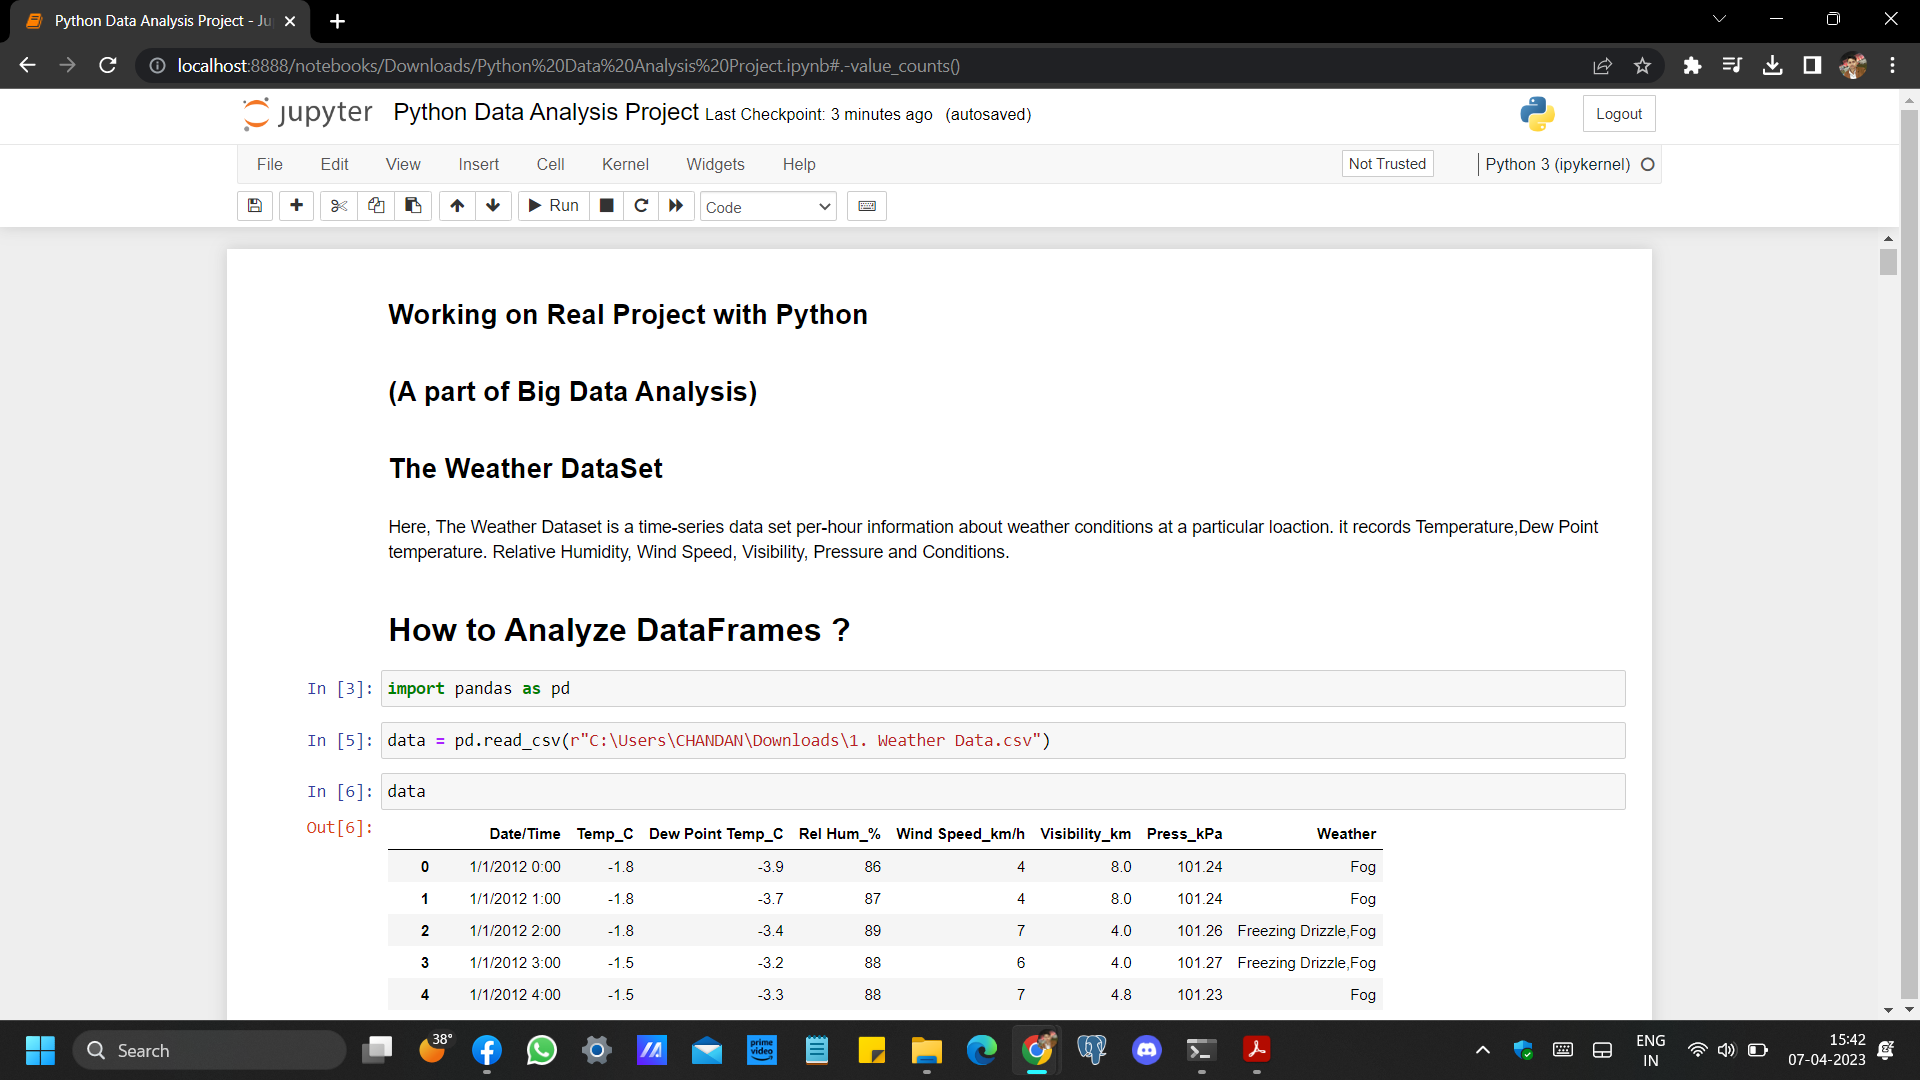Show hidden system tray icons chevron
Viewport: 1920px width, 1080px height.
[1483, 1050]
